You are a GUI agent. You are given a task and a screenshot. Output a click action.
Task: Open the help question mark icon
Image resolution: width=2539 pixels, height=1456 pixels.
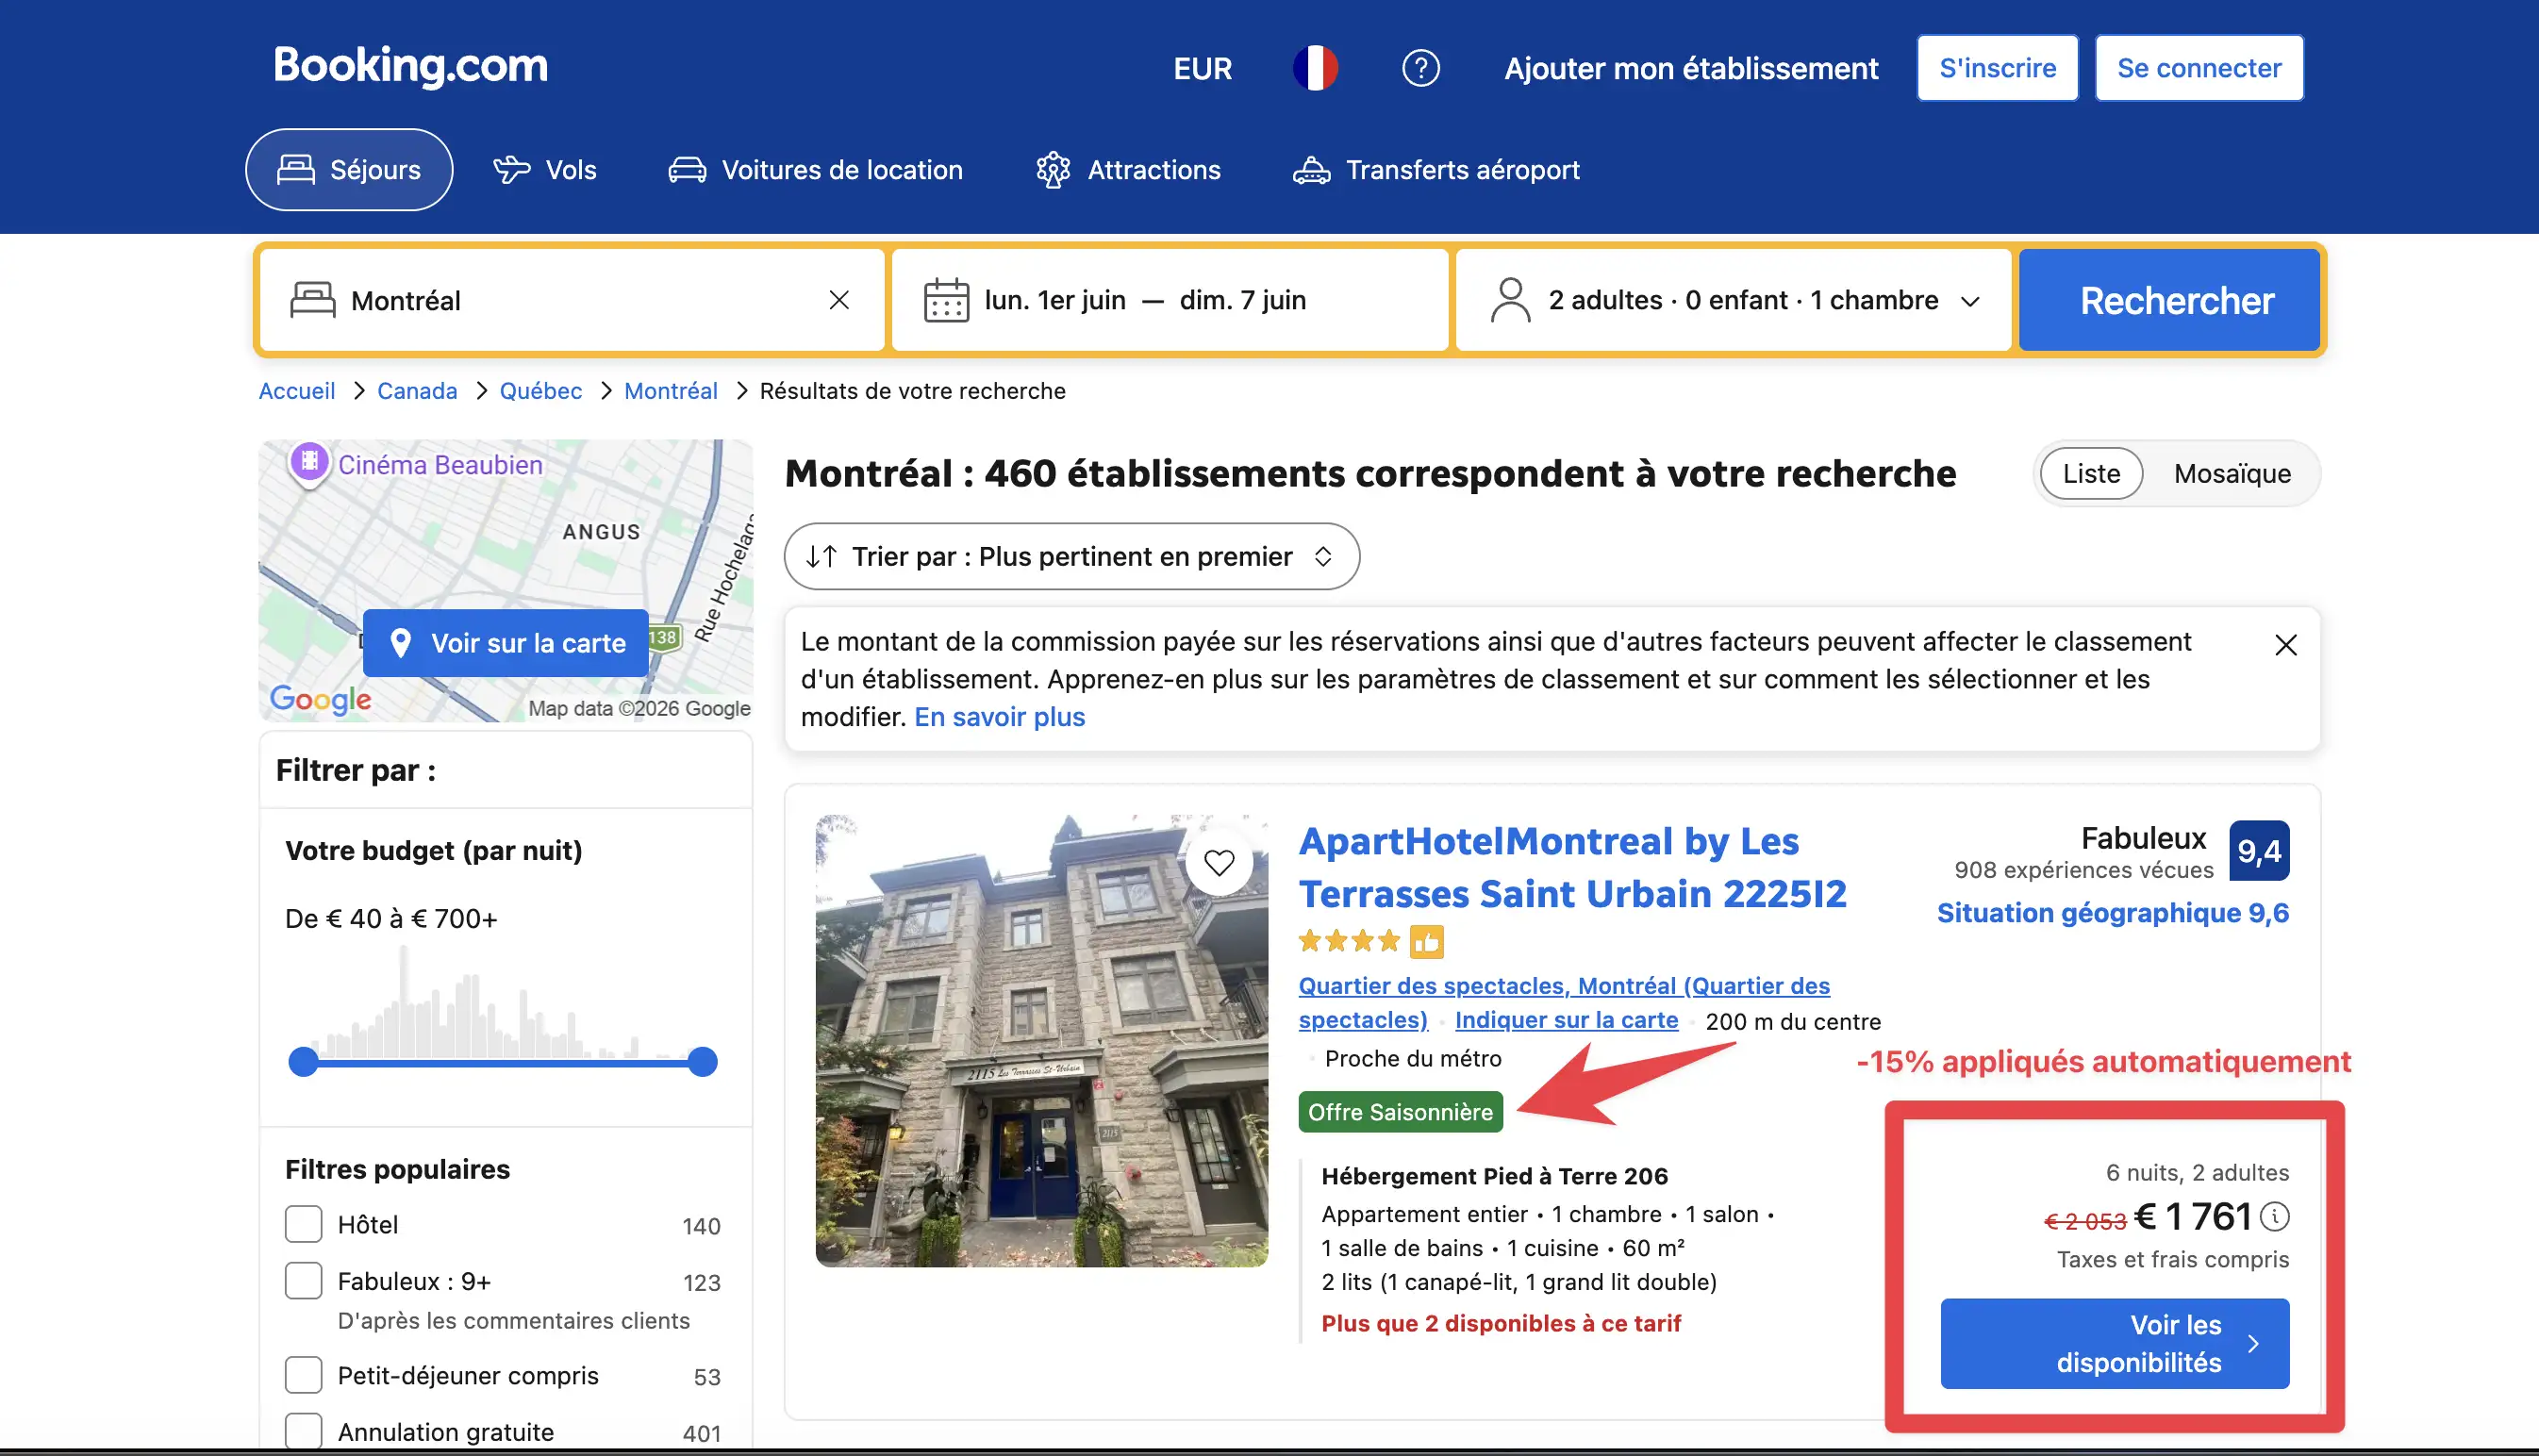(x=1420, y=67)
